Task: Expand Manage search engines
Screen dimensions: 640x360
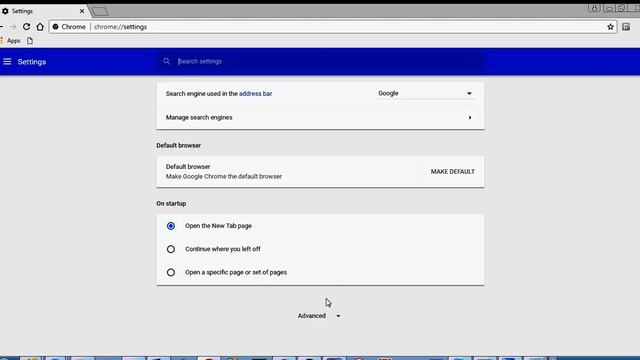Action: click(x=320, y=118)
